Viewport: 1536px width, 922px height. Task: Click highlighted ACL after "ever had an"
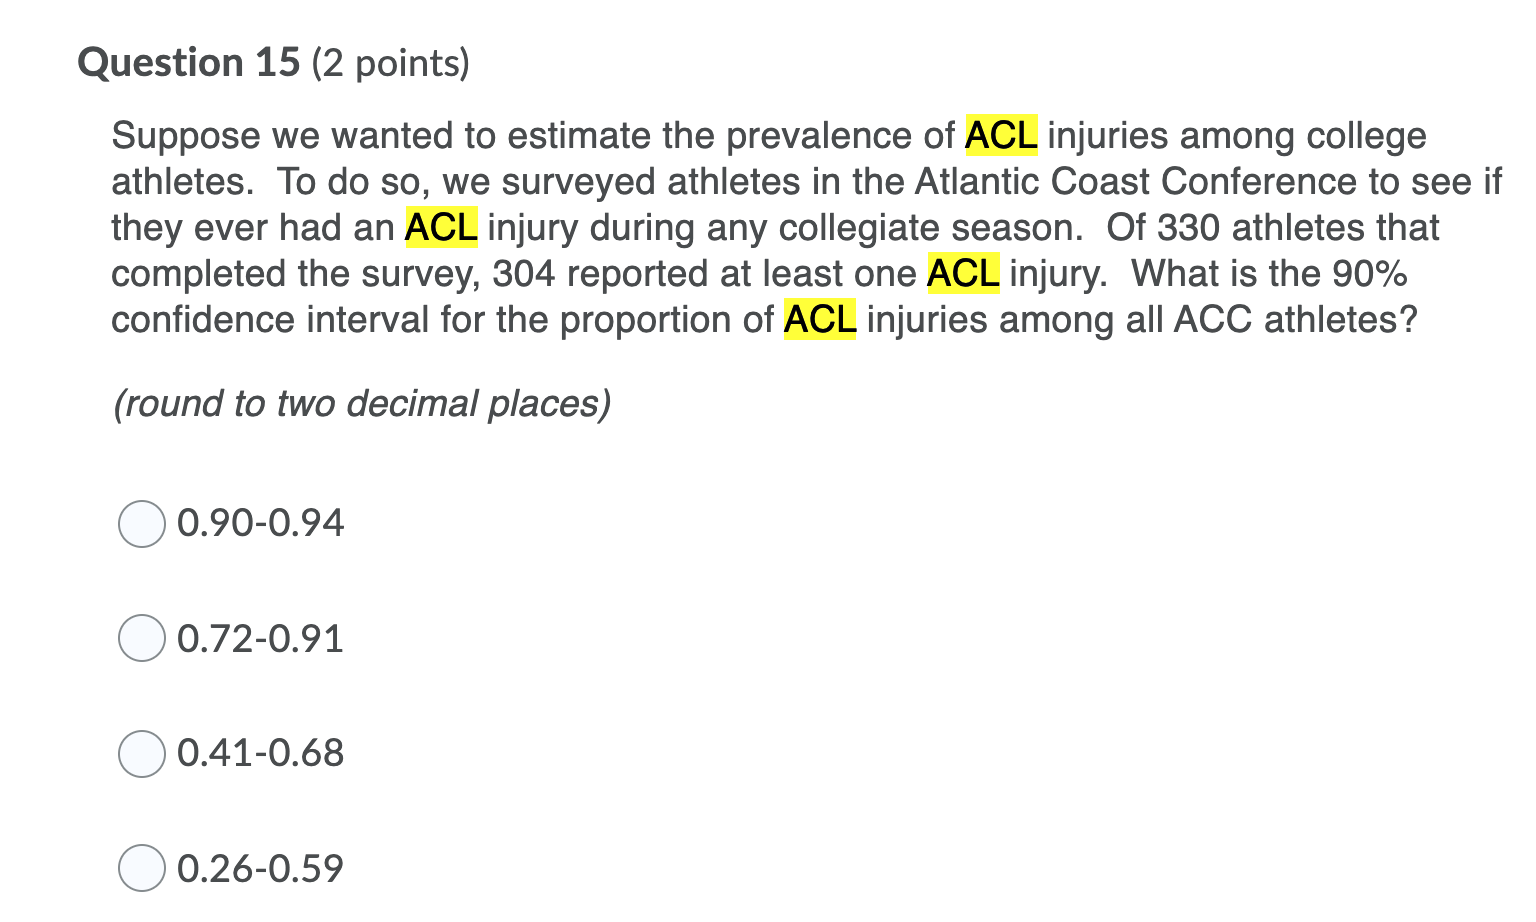click(x=441, y=228)
